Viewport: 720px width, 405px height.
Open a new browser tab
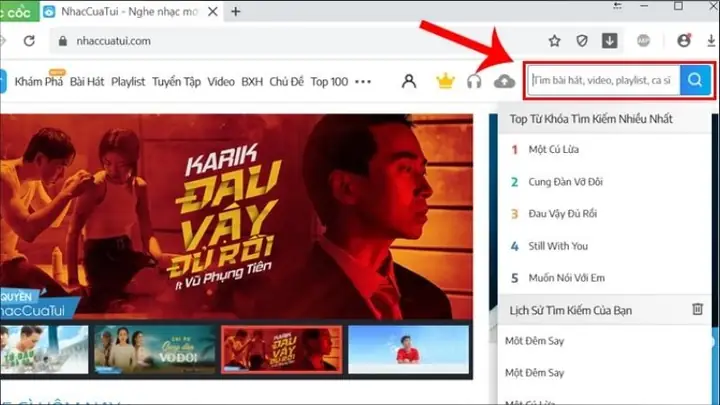[x=236, y=11]
